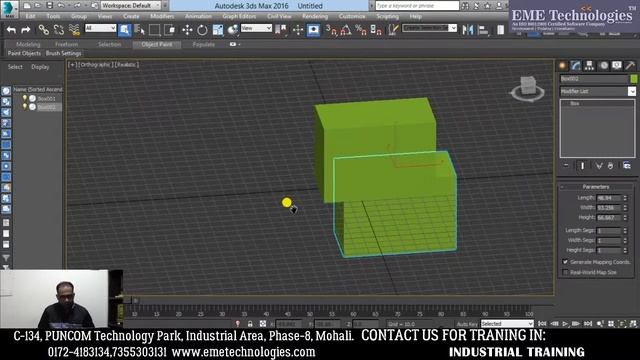The height and width of the screenshot is (360, 640).
Task: Activate the Select and Place tool
Action: 233,30
